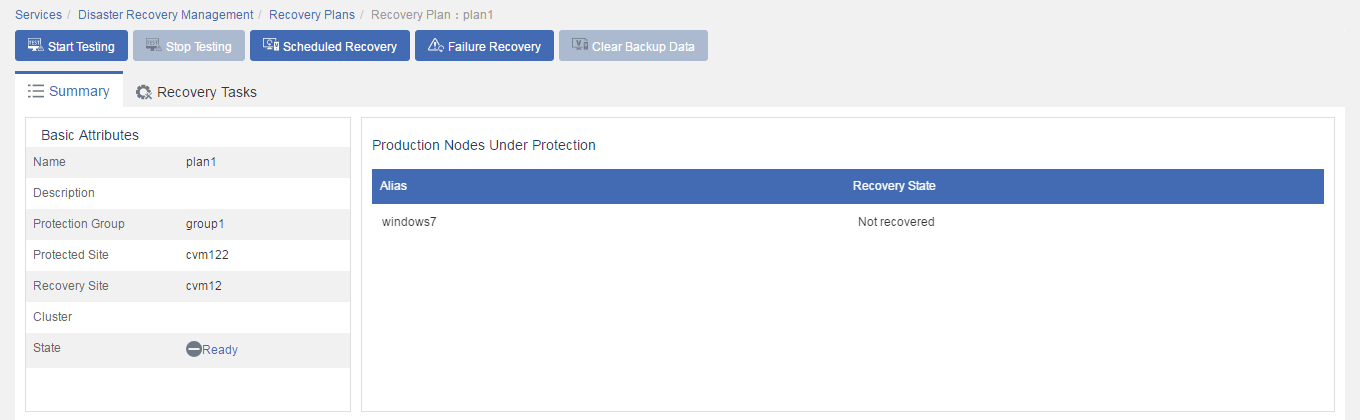Viewport: 1360px width, 420px height.
Task: Click the Ready state link
Action: coord(220,350)
